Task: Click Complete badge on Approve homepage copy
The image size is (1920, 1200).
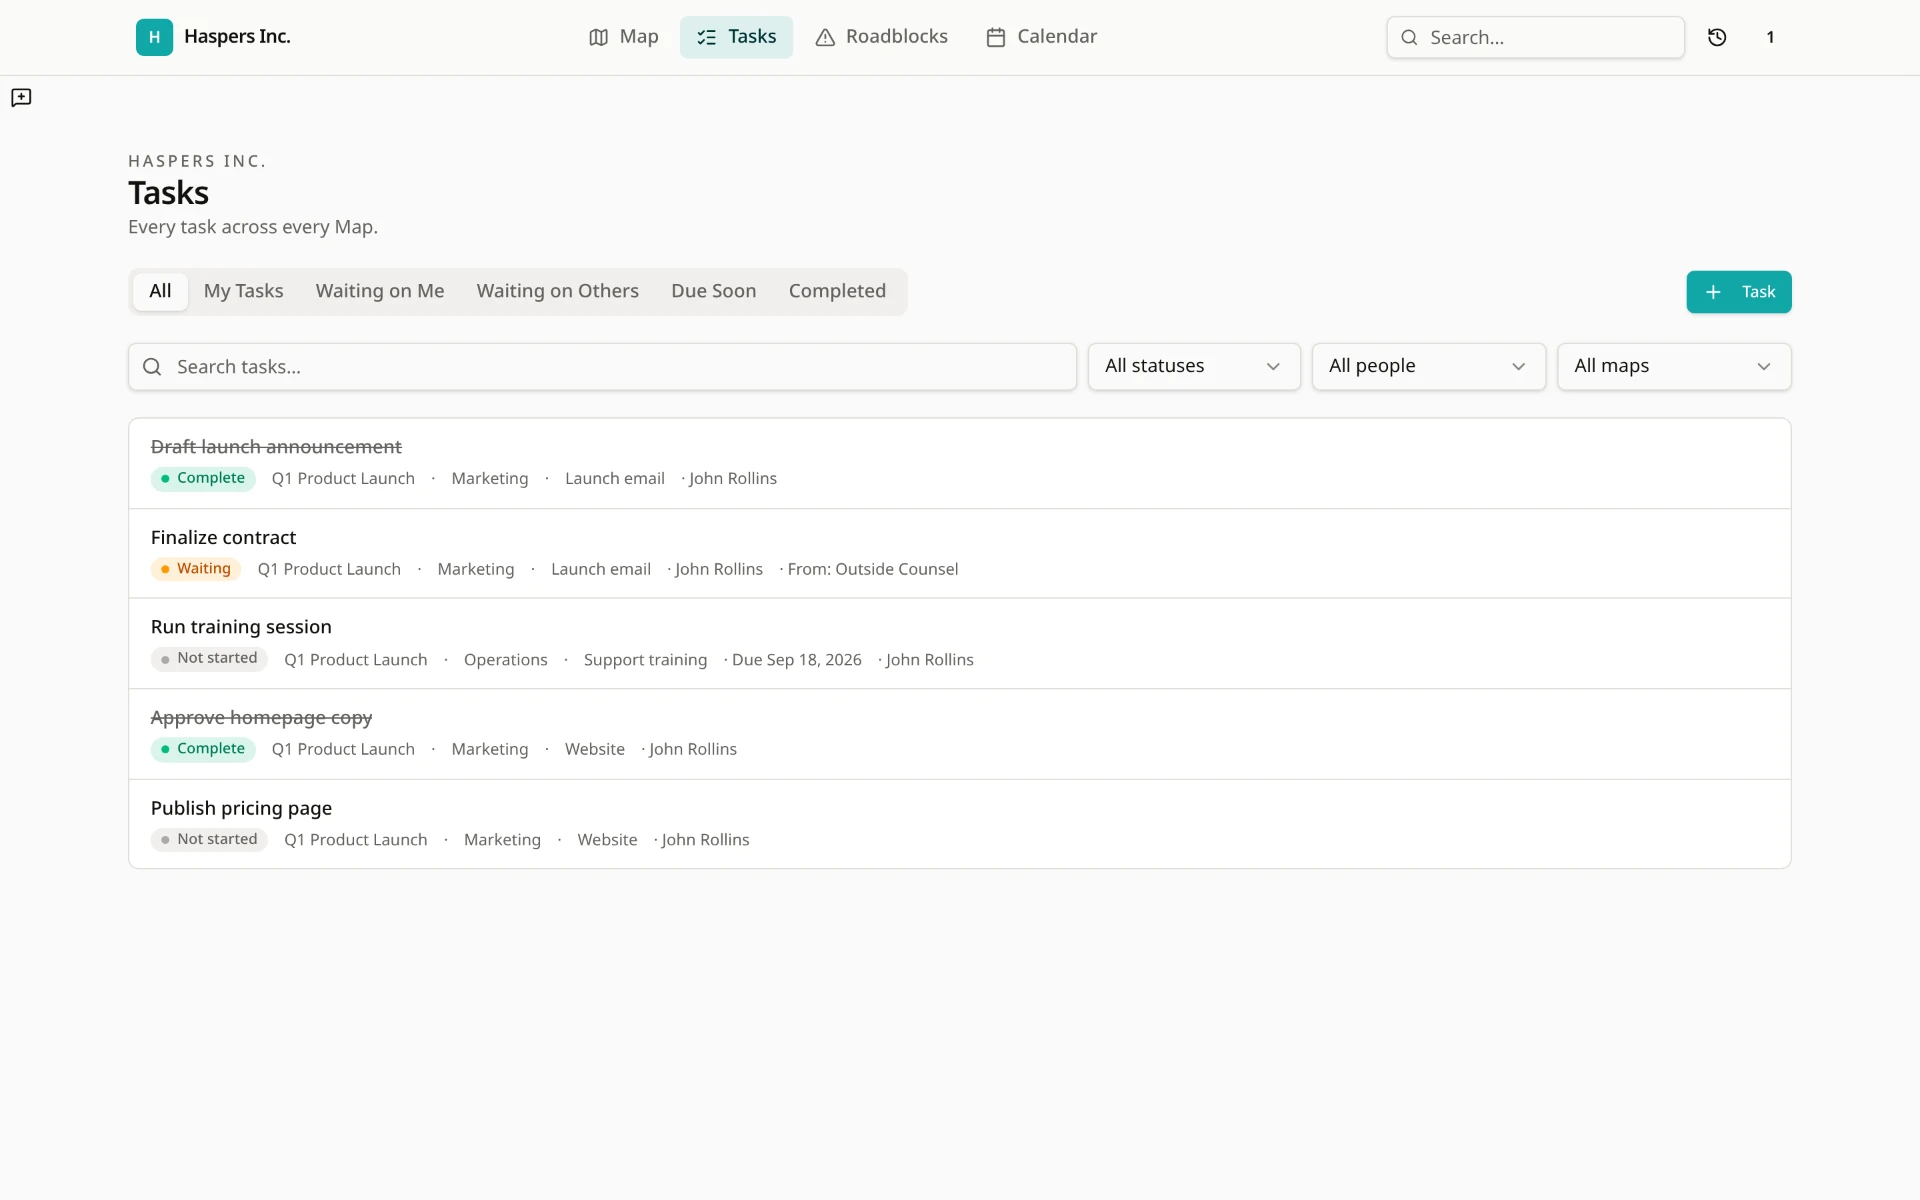Action: pyautogui.click(x=203, y=749)
